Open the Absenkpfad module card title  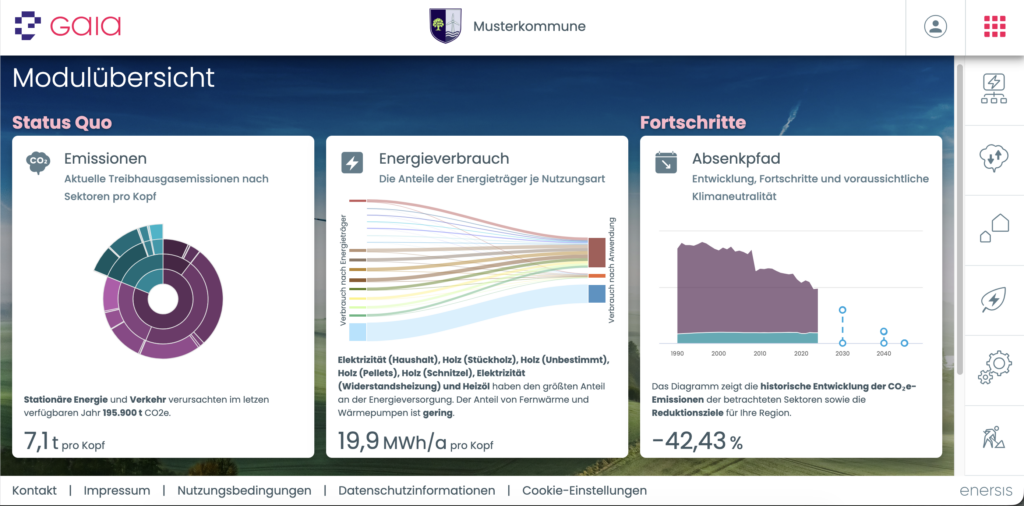[735, 158]
